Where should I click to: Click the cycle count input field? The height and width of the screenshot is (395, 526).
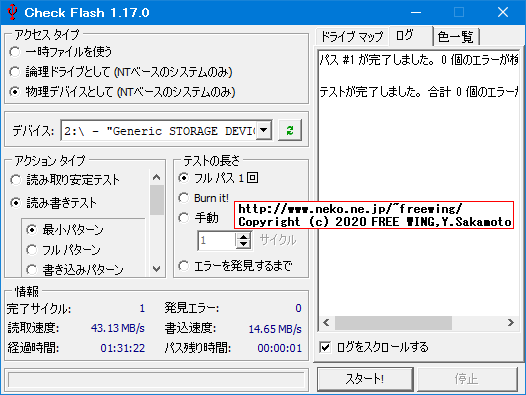pos(217,240)
